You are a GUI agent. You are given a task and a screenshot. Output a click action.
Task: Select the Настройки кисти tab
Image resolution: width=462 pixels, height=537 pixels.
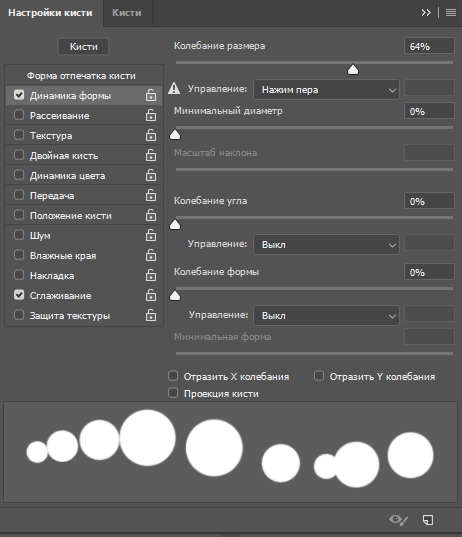(x=50, y=13)
